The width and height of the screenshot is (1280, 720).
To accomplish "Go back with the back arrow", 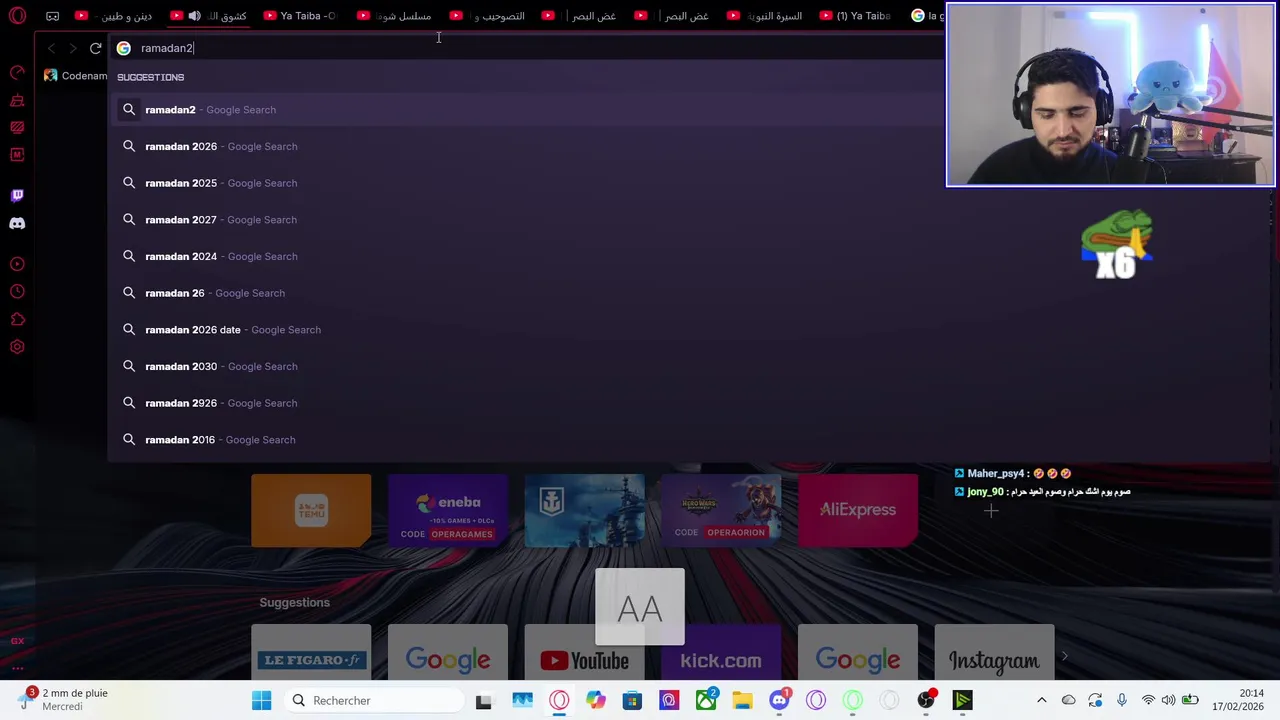I will (x=51, y=48).
